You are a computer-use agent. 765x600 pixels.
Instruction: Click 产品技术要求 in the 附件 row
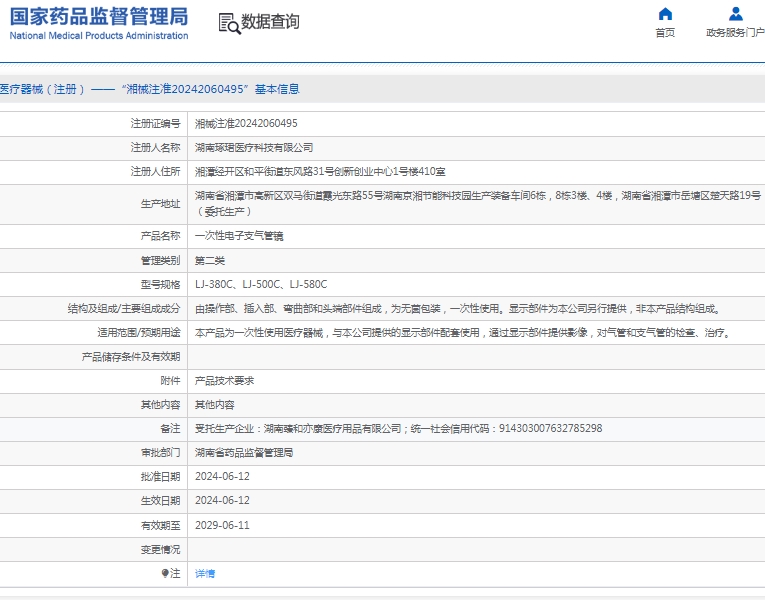pyautogui.click(x=224, y=380)
